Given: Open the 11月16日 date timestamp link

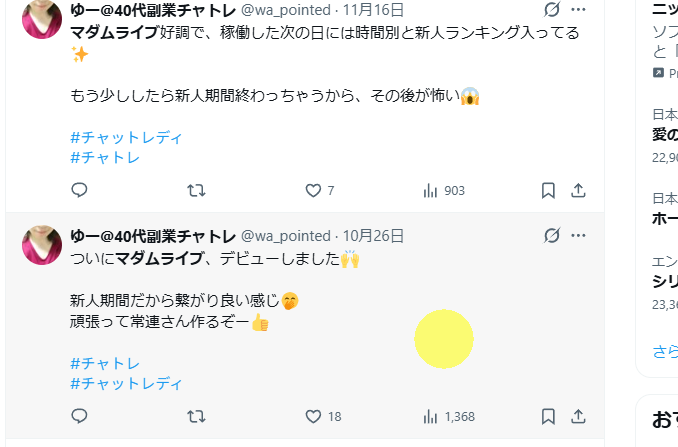Looking at the screenshot, I should 374,10.
